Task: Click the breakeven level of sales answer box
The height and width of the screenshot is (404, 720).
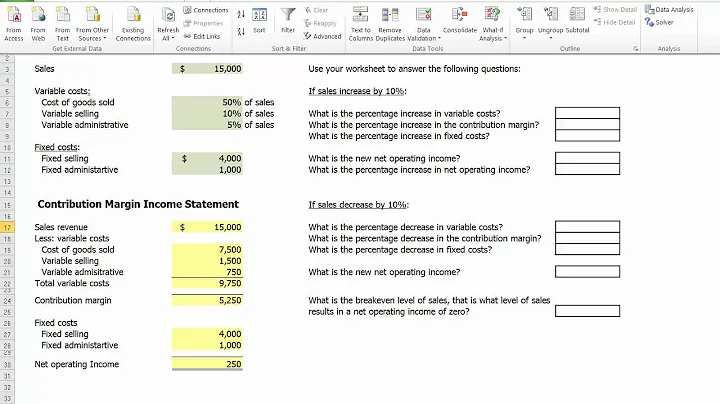Action: 587,311
